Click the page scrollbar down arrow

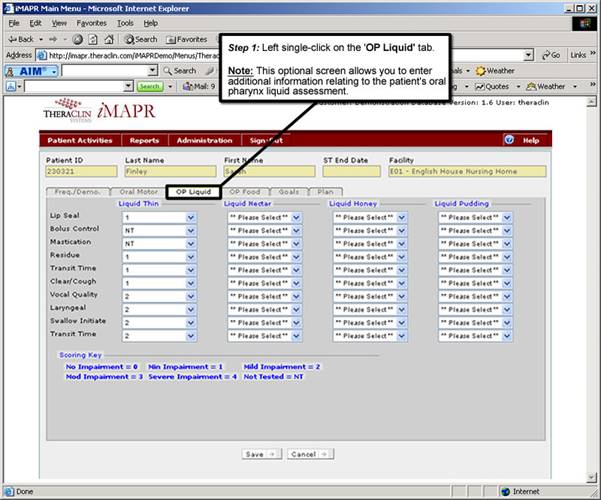[591, 477]
